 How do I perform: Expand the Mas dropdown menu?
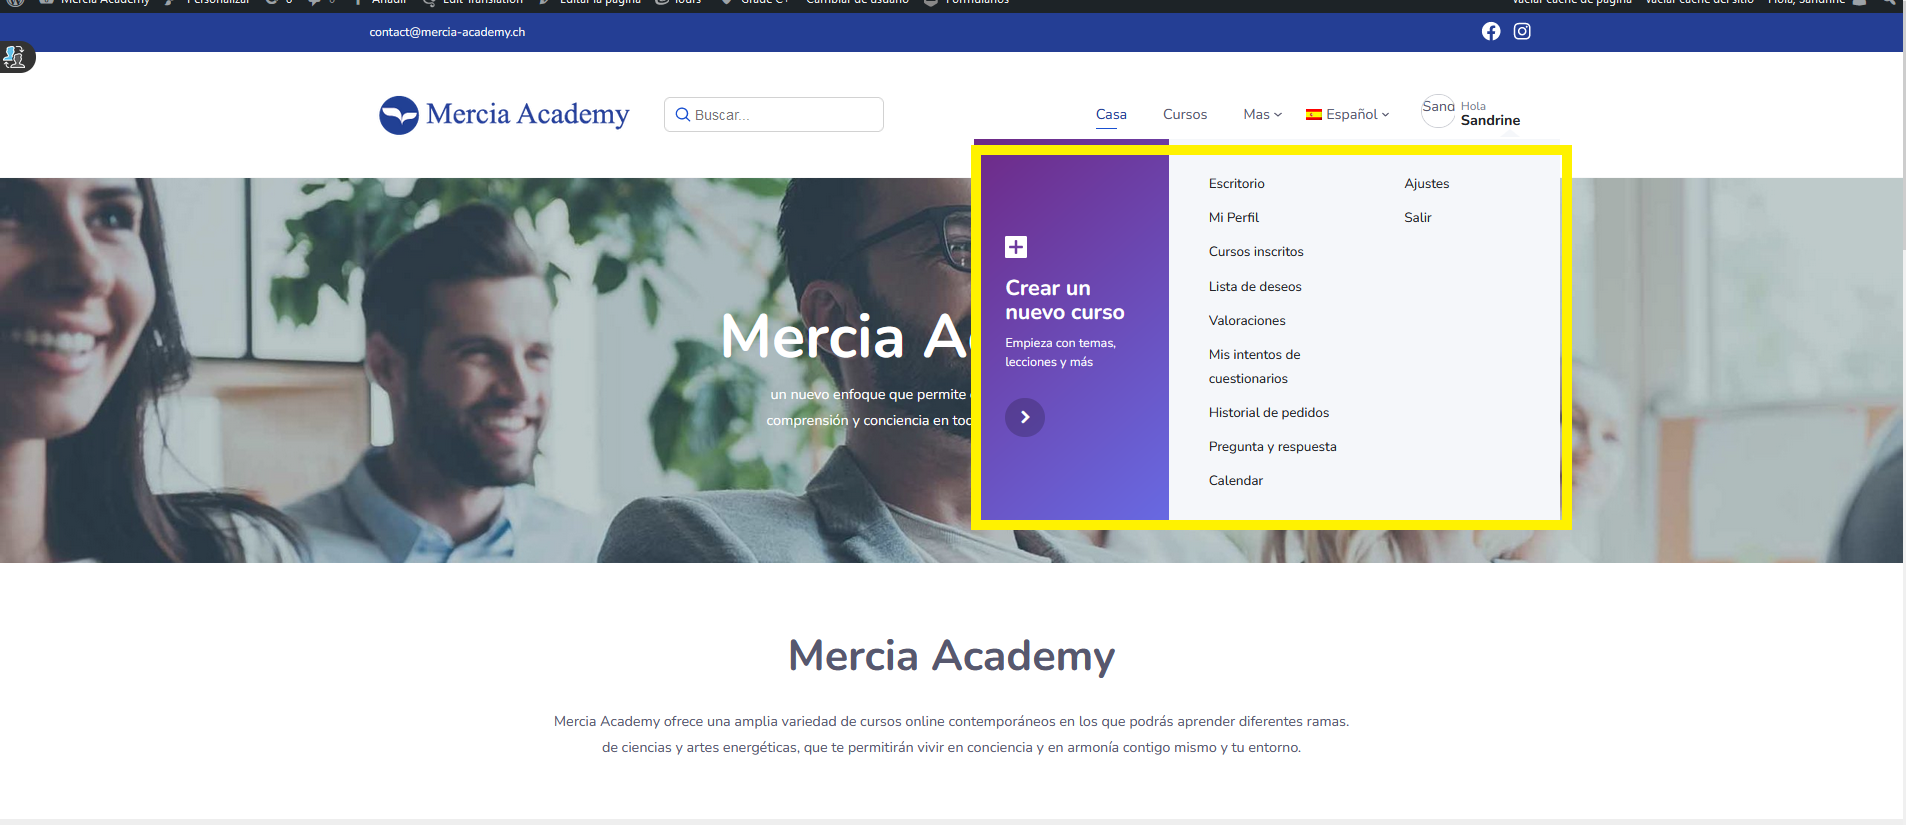point(1262,114)
